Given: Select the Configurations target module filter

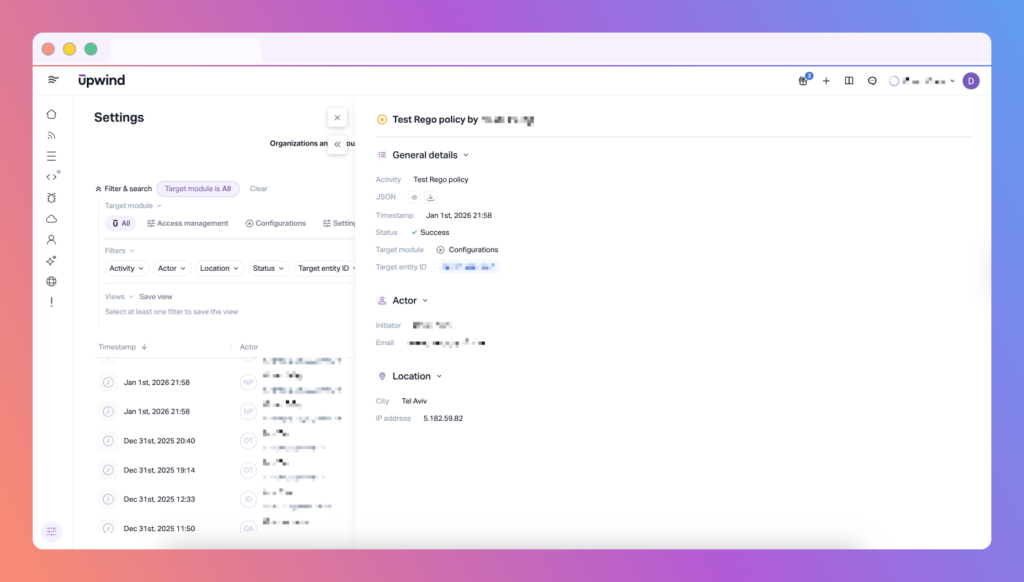Looking at the screenshot, I should 275,223.
